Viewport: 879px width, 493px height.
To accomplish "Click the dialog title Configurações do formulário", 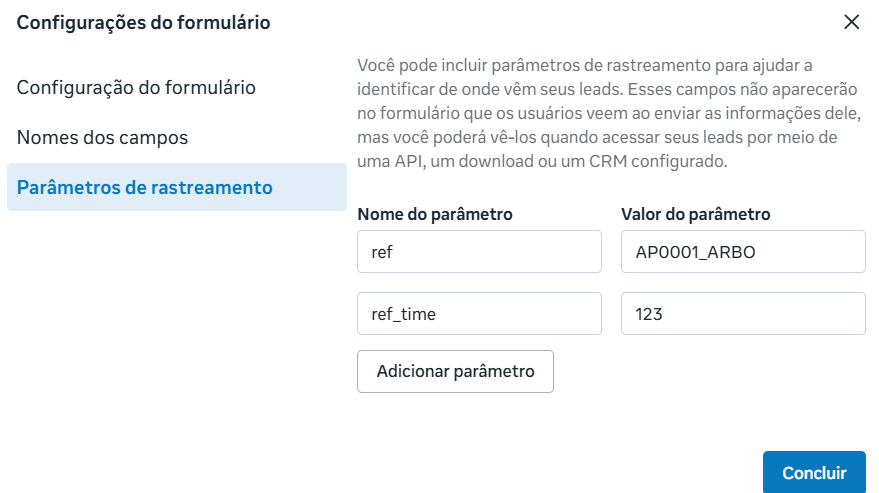I will (x=144, y=22).
